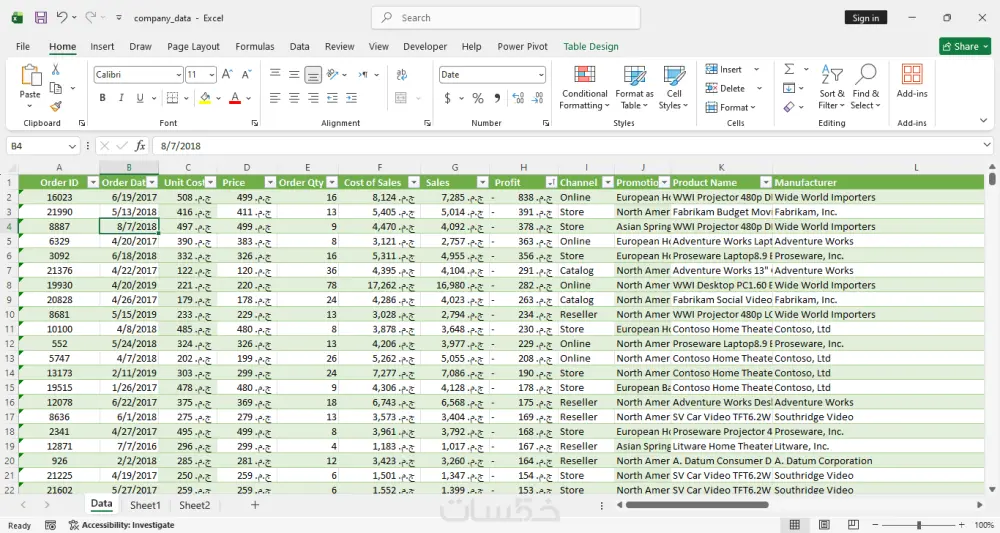Open Find & Select magnifier

(865, 87)
